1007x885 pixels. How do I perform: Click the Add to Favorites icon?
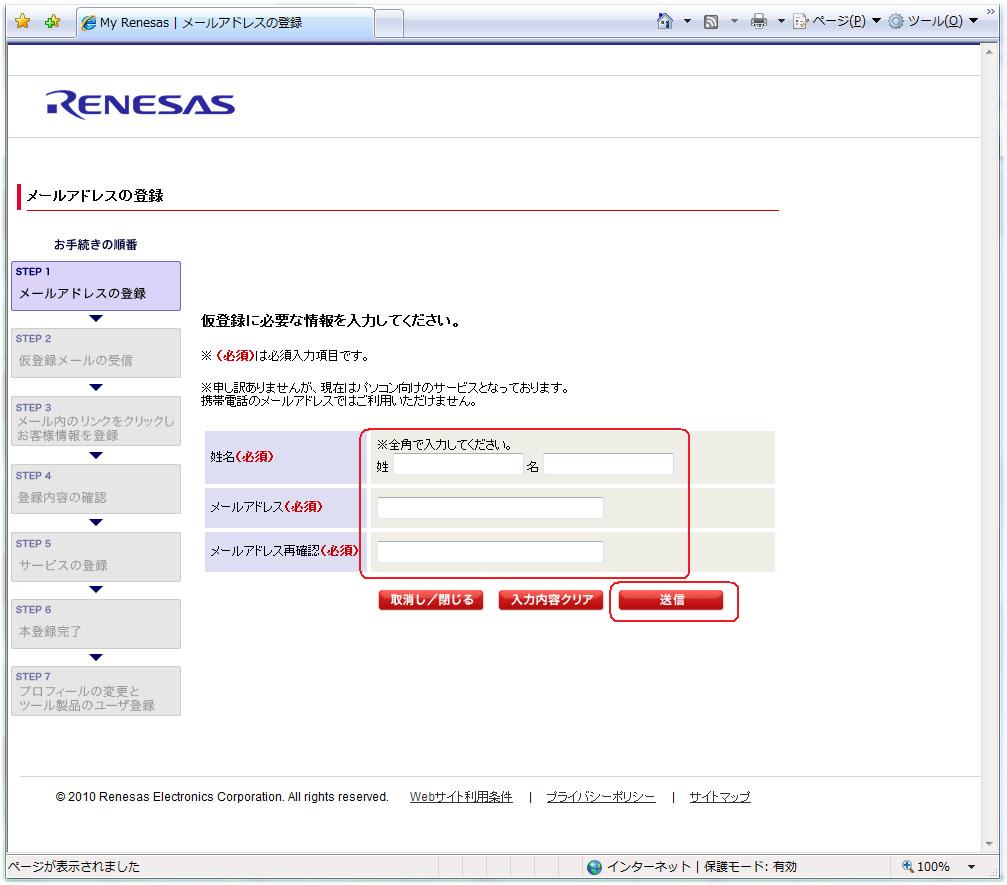point(52,22)
